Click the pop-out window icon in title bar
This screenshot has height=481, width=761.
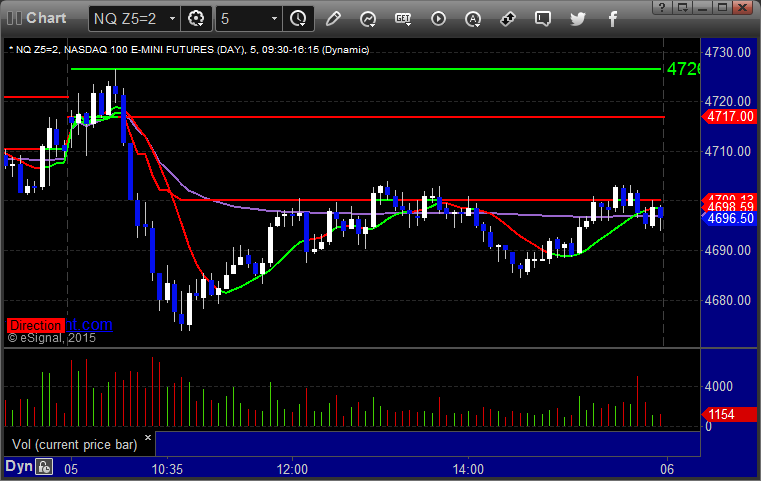pyautogui.click(x=682, y=7)
